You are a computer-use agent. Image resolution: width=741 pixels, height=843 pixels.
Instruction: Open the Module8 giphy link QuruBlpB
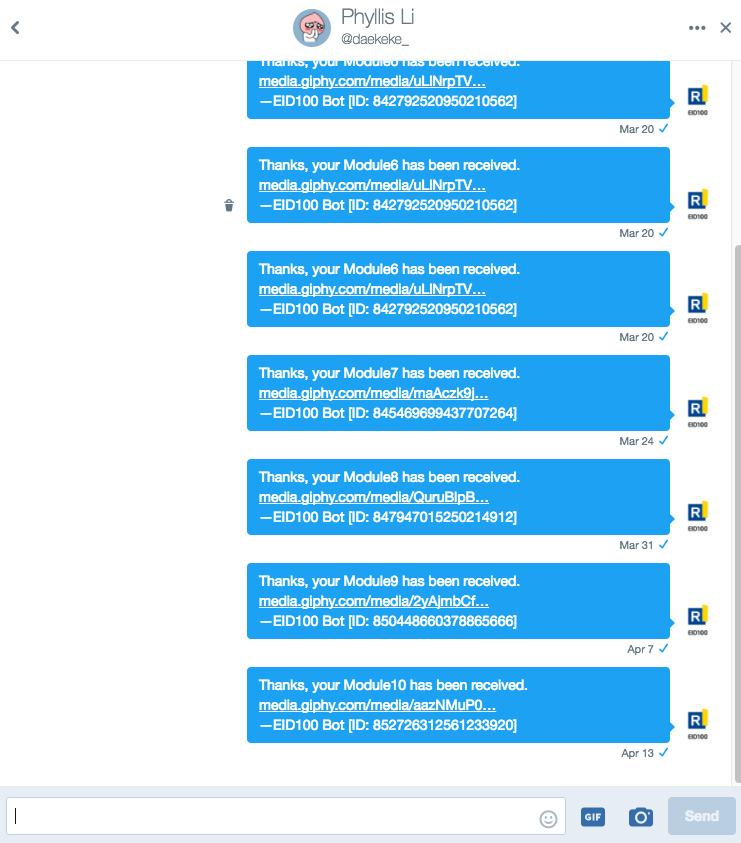click(x=374, y=497)
